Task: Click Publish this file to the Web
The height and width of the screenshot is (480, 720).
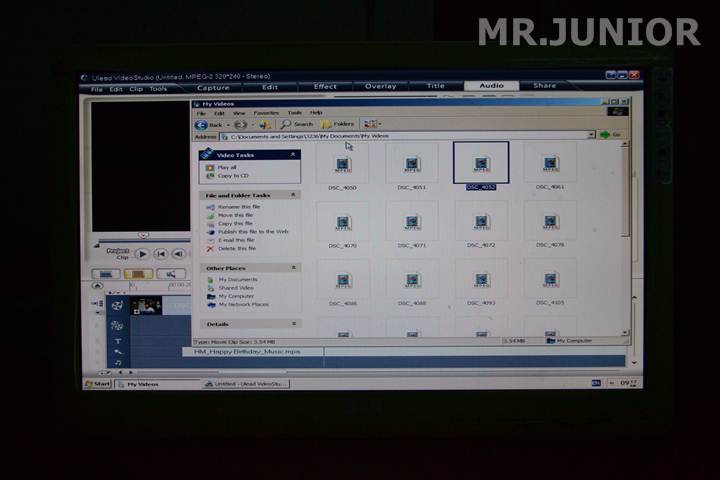Action: pyautogui.click(x=253, y=232)
